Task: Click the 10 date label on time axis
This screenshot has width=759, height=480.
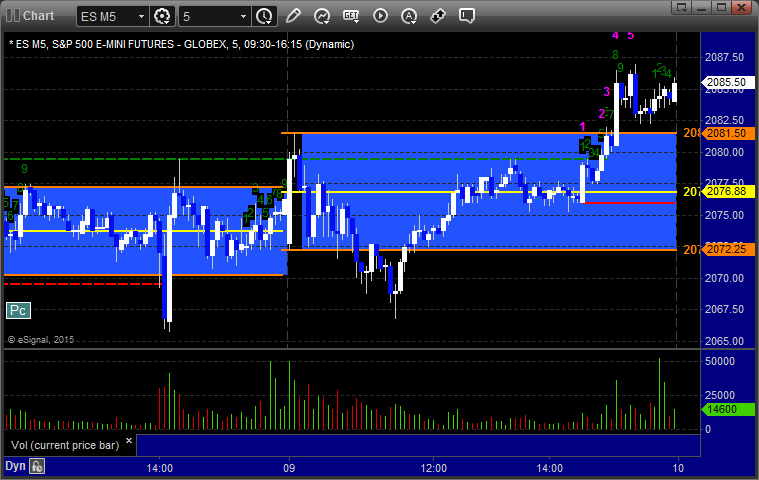Action: (678, 468)
